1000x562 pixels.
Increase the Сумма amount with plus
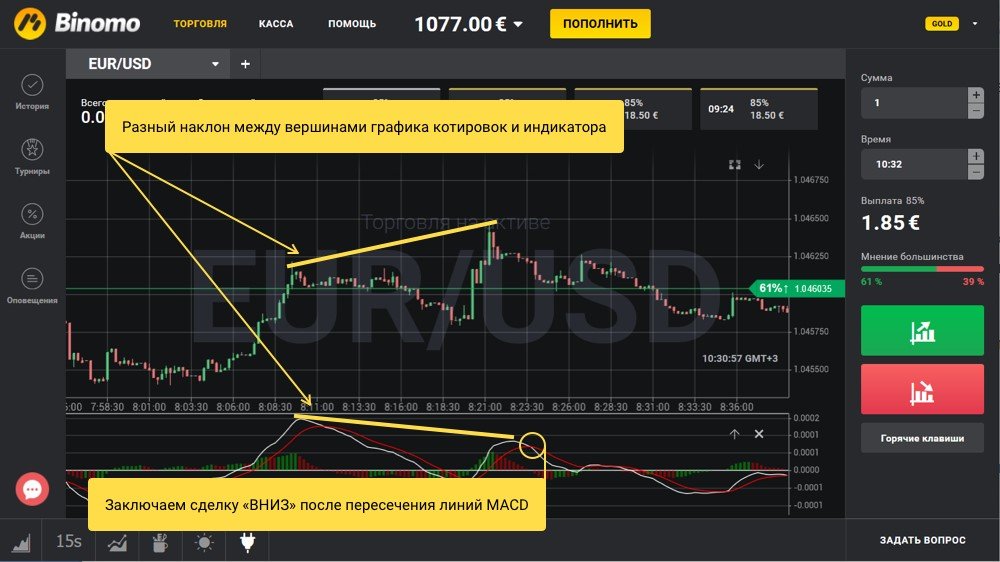976,95
